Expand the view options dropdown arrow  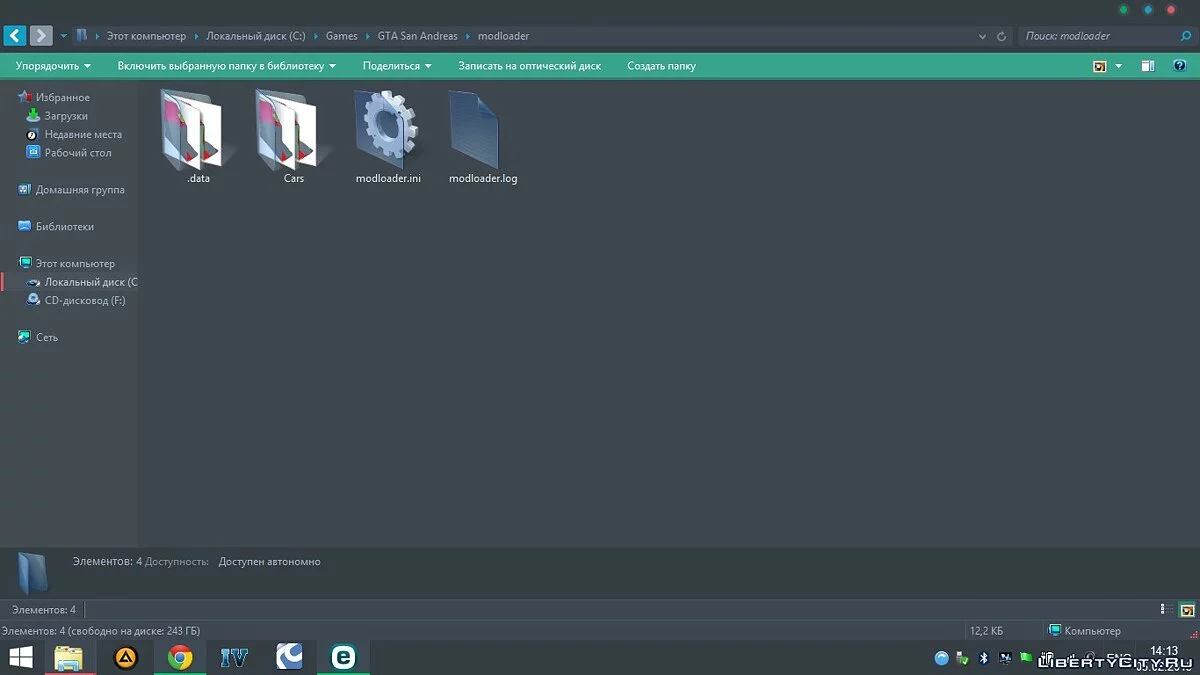(1118, 66)
